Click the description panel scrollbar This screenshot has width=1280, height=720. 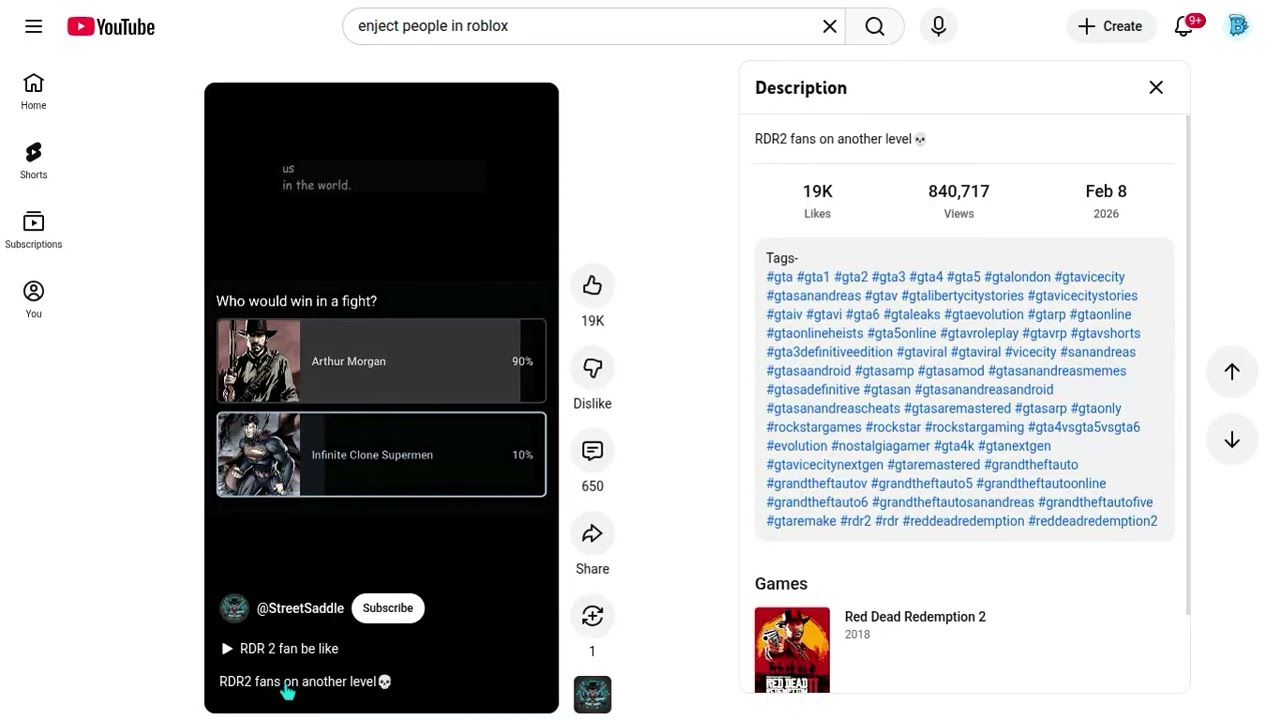pos(1188,365)
